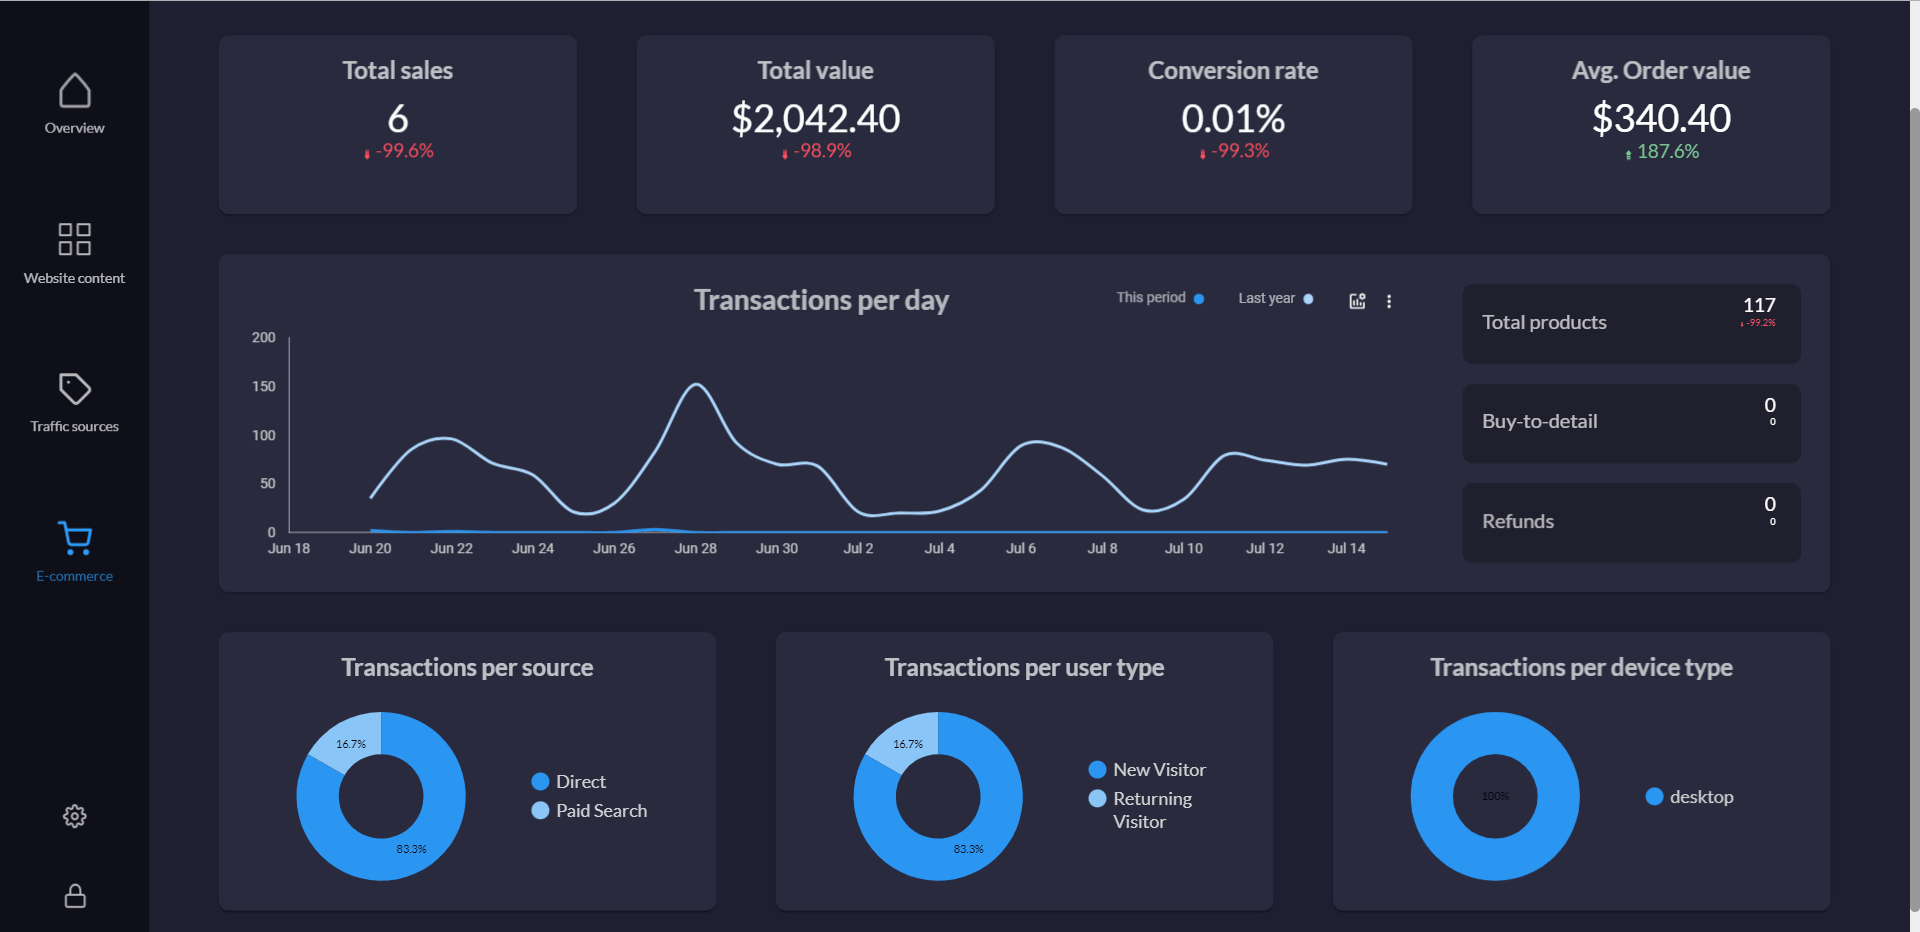This screenshot has width=1920, height=932.
Task: Click the -99.6% sales change indicator
Action: (398, 151)
